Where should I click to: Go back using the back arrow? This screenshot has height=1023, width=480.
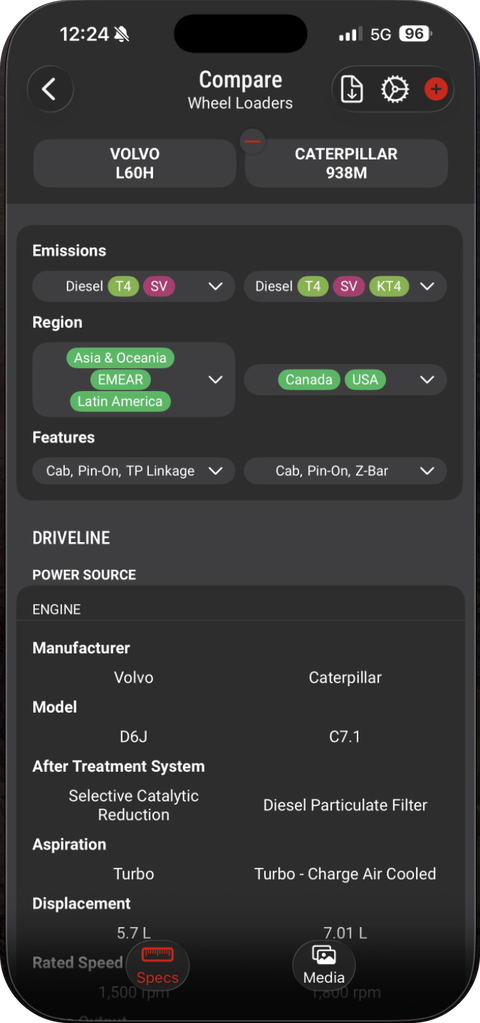point(50,89)
